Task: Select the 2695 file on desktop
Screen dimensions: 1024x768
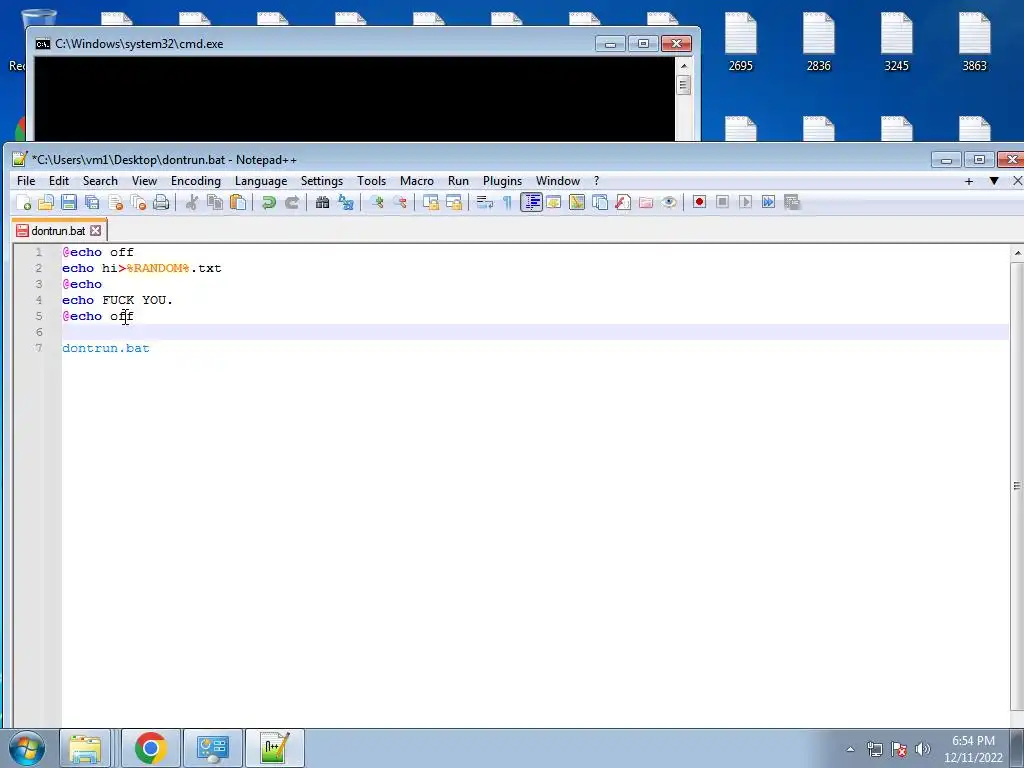Action: pos(741,42)
